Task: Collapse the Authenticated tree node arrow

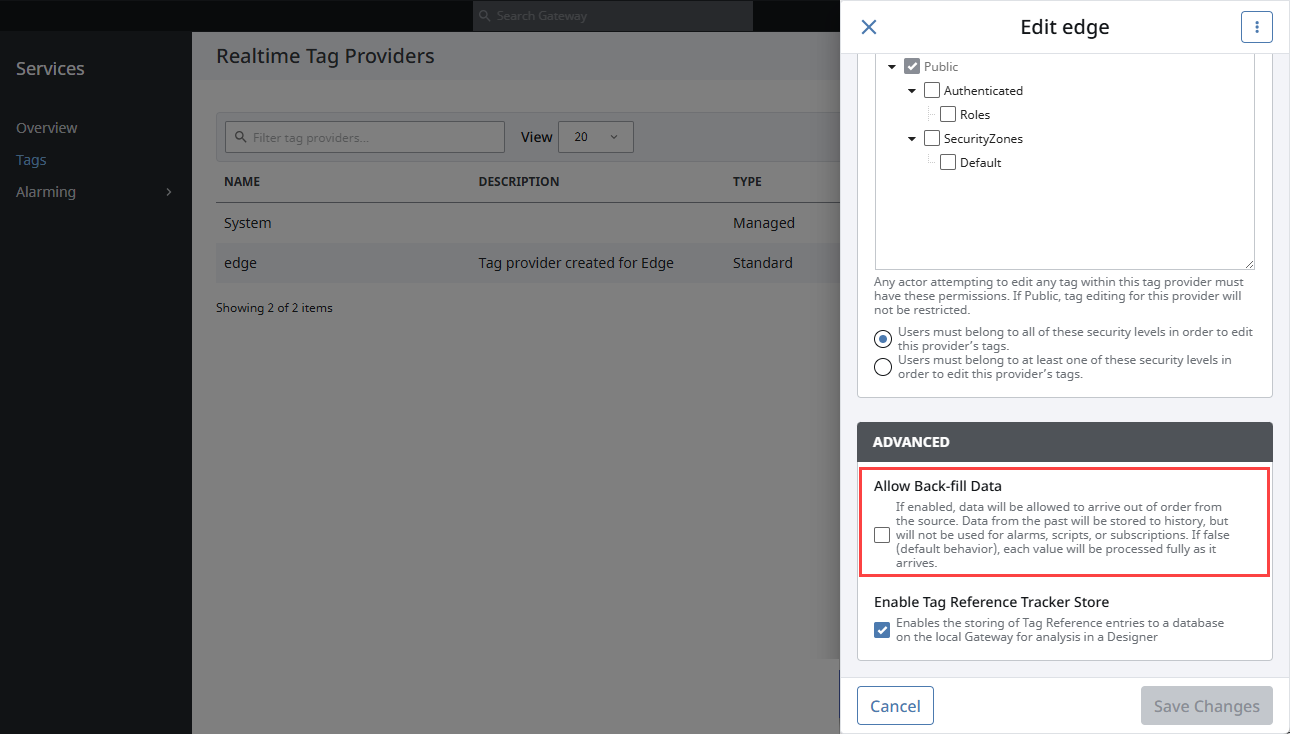Action: pyautogui.click(x=912, y=91)
